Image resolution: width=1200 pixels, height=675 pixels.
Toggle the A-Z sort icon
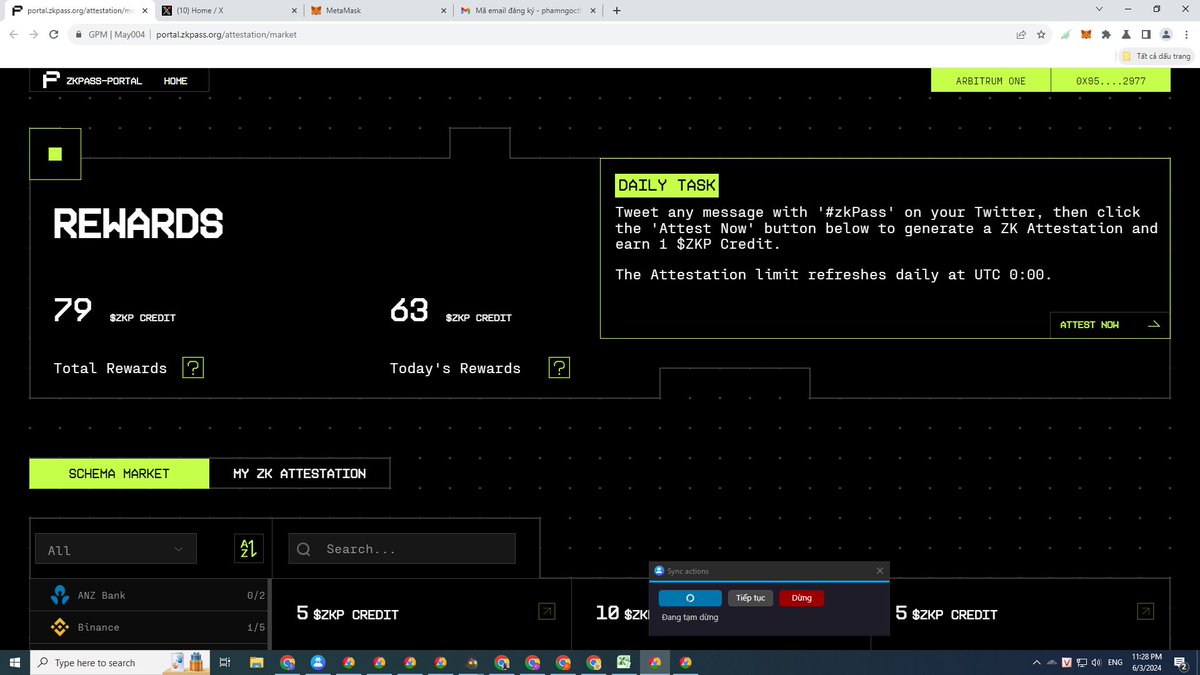[248, 548]
